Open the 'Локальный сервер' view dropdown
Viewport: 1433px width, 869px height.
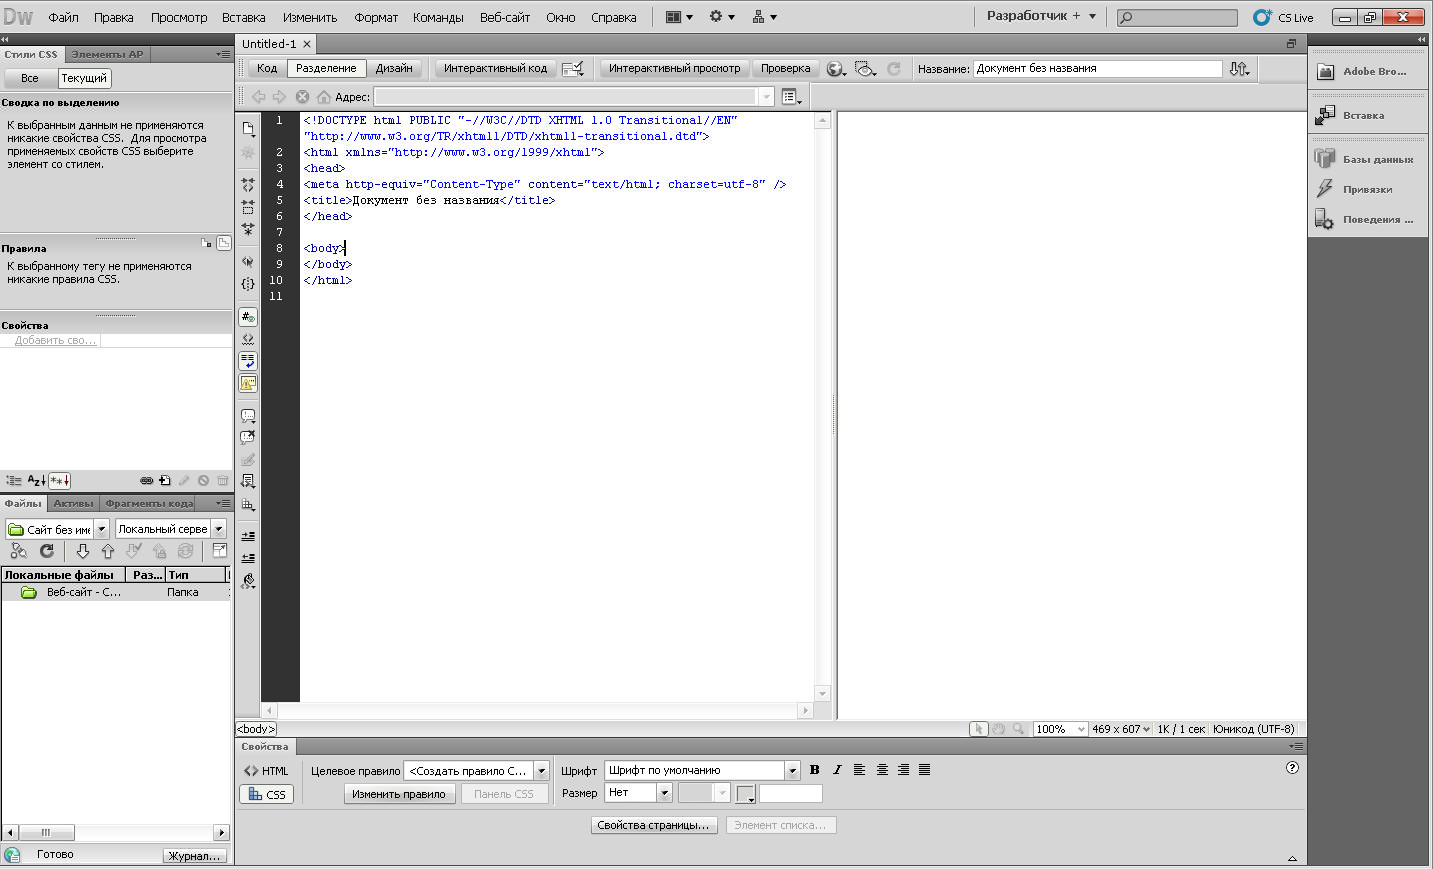pos(219,529)
